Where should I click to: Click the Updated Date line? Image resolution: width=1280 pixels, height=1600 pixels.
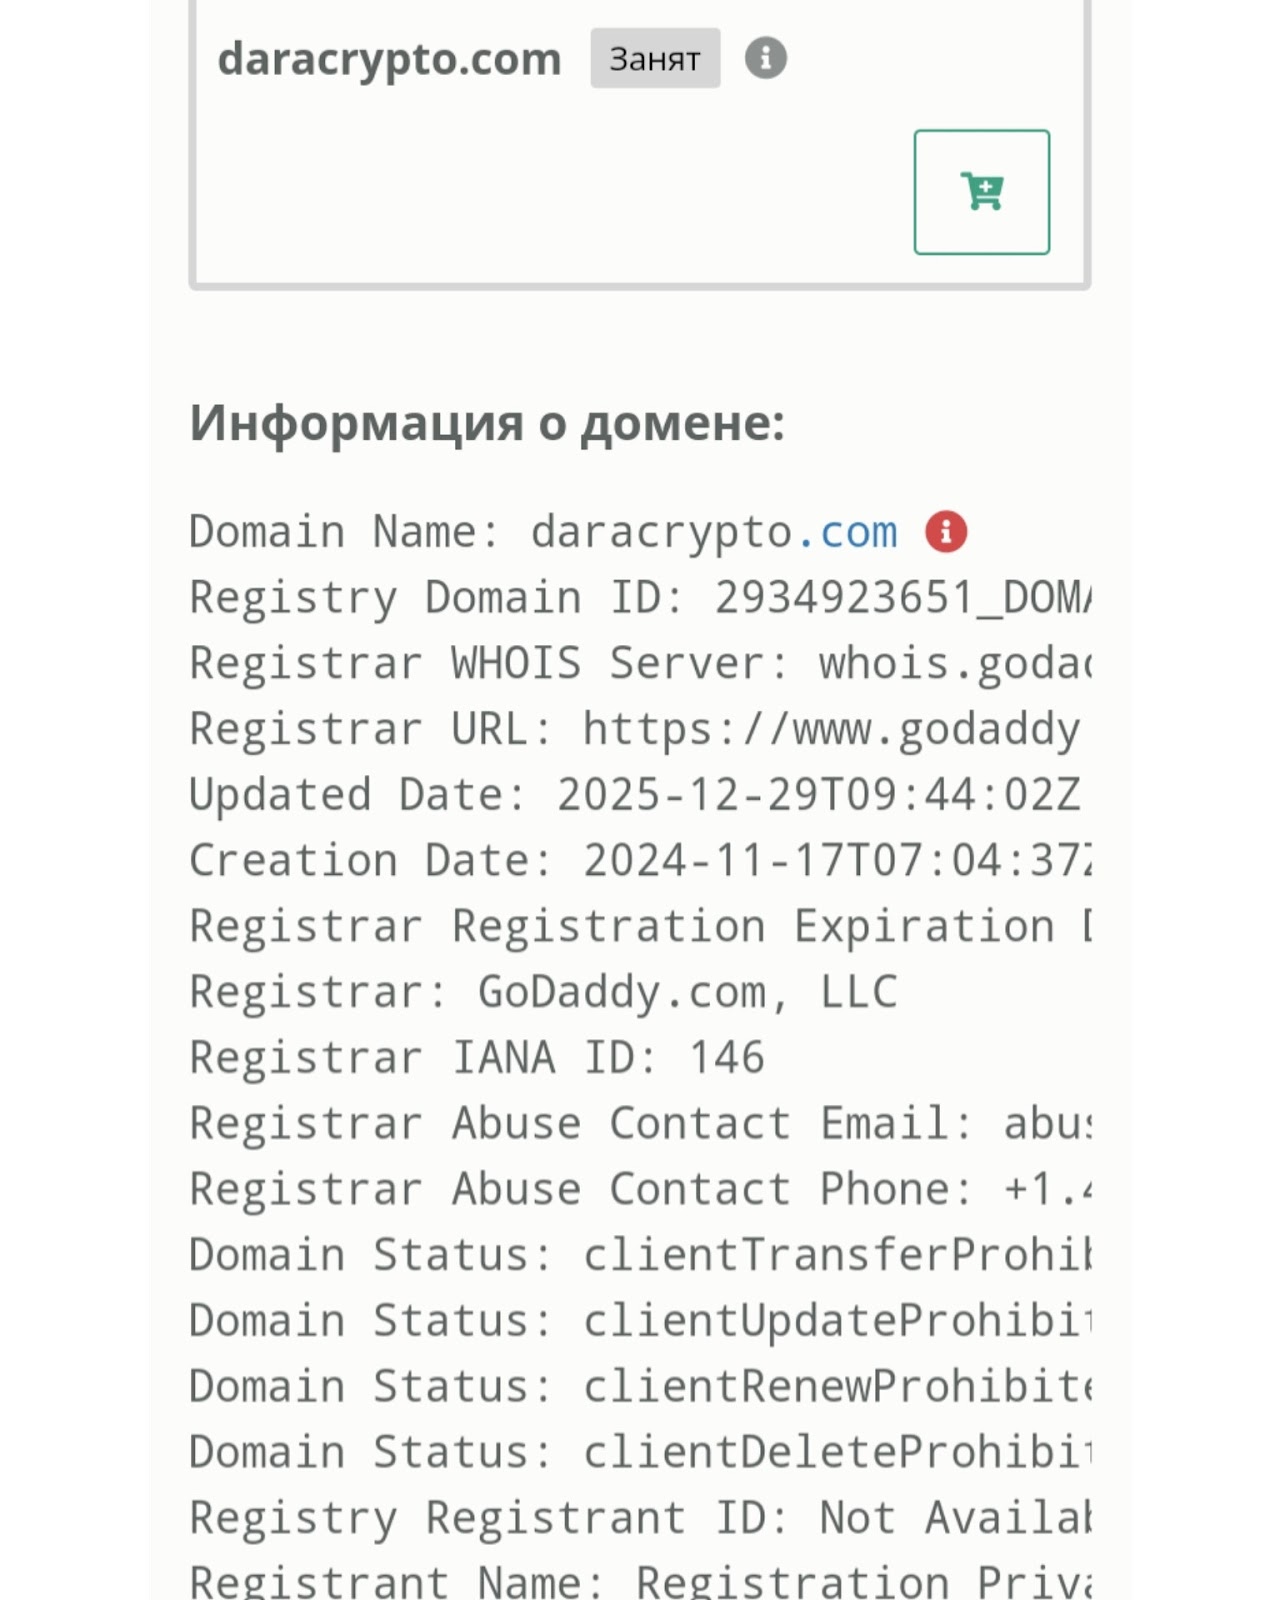635,796
